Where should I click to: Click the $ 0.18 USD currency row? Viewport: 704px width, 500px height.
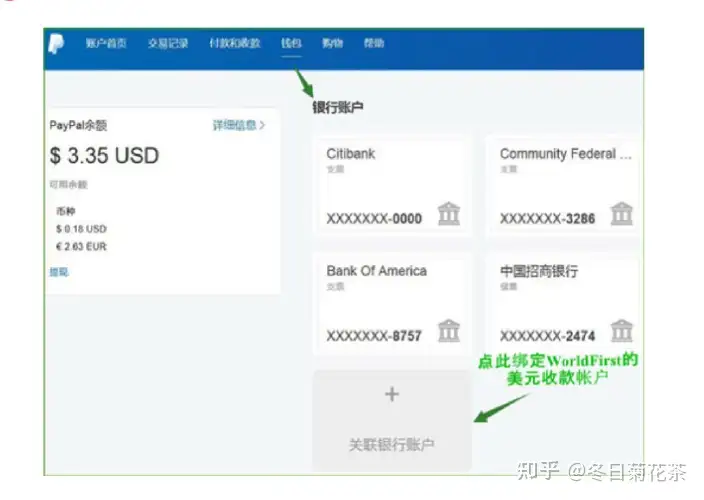tap(81, 229)
